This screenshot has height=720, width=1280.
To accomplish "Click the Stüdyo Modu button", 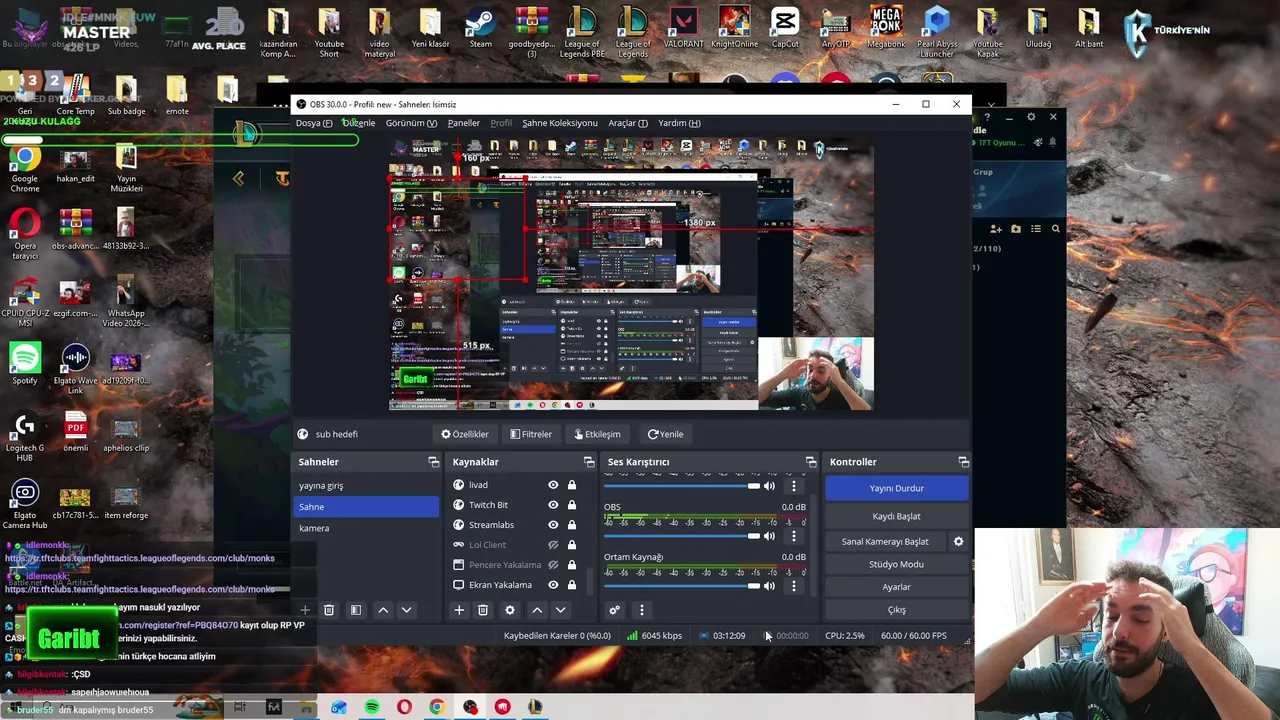I will coord(896,564).
